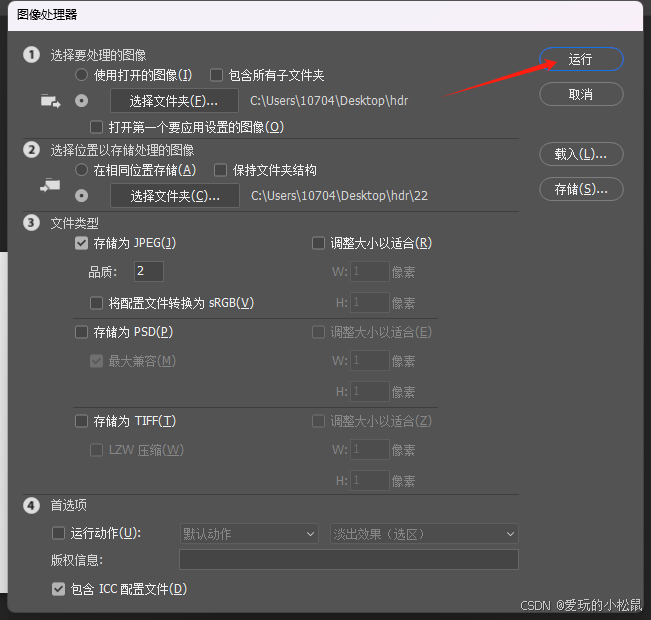Click the 文件类型 section heading

point(74,223)
